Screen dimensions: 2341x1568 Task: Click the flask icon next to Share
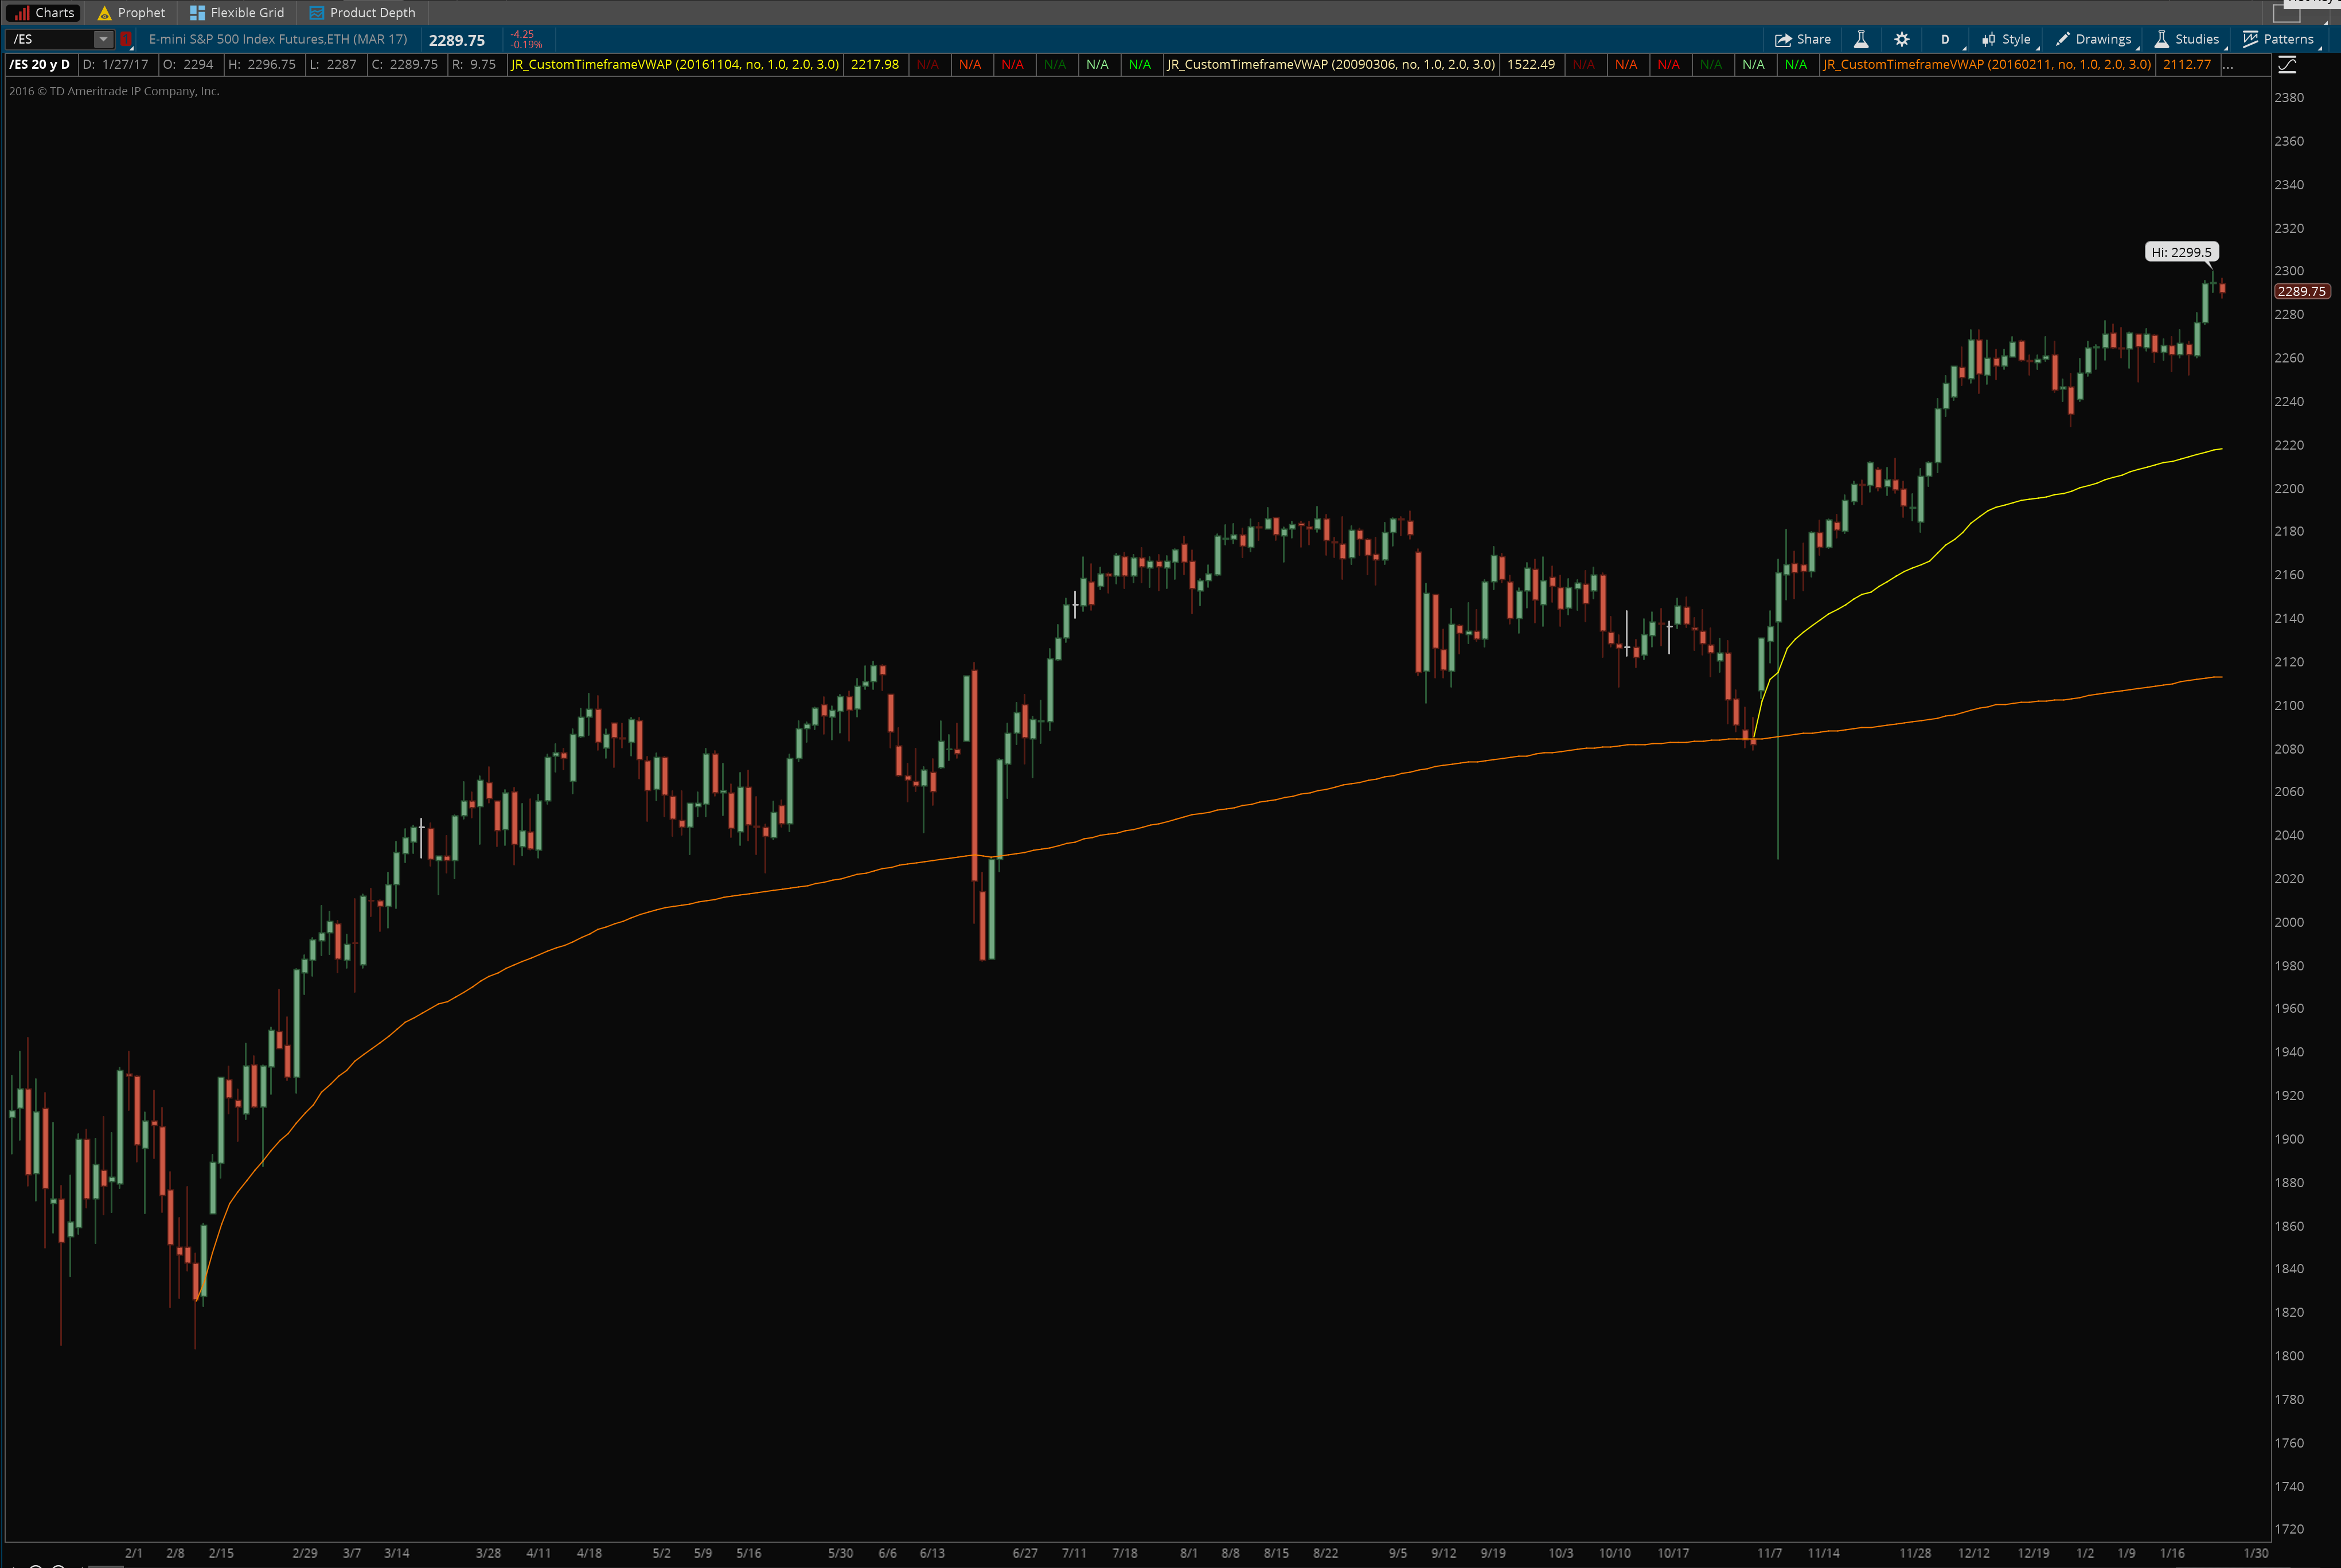[x=1861, y=39]
